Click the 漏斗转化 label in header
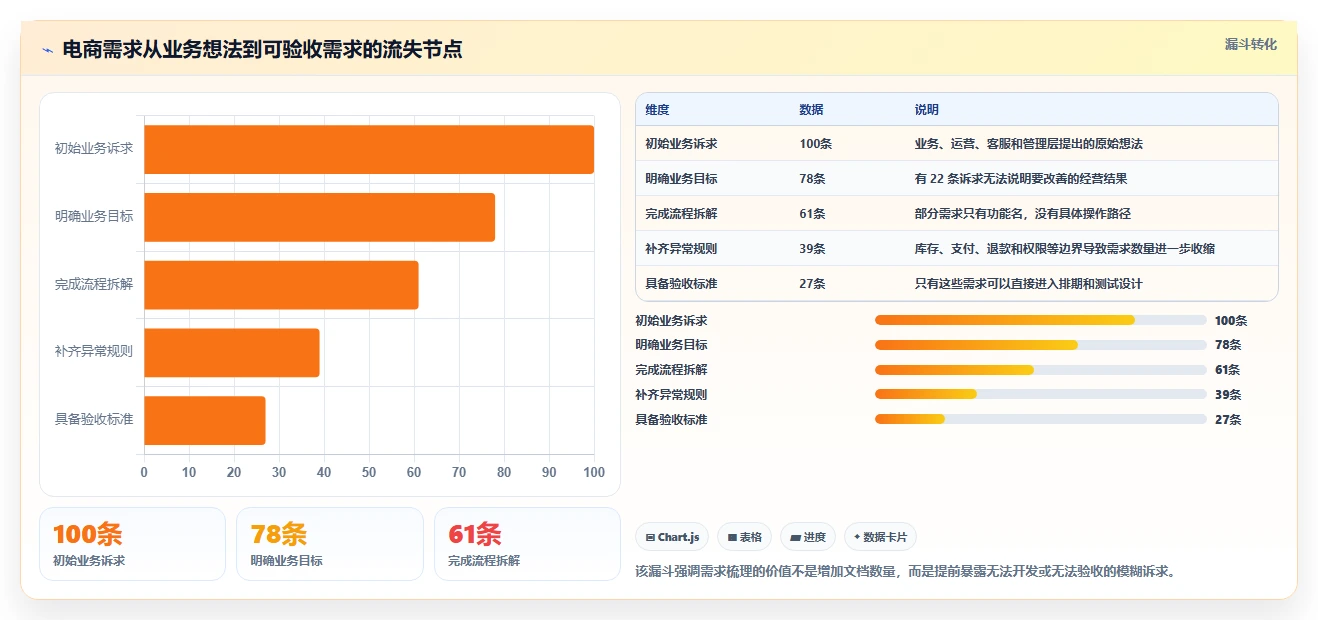Image resolution: width=1318 pixels, height=620 pixels. click(x=1251, y=44)
